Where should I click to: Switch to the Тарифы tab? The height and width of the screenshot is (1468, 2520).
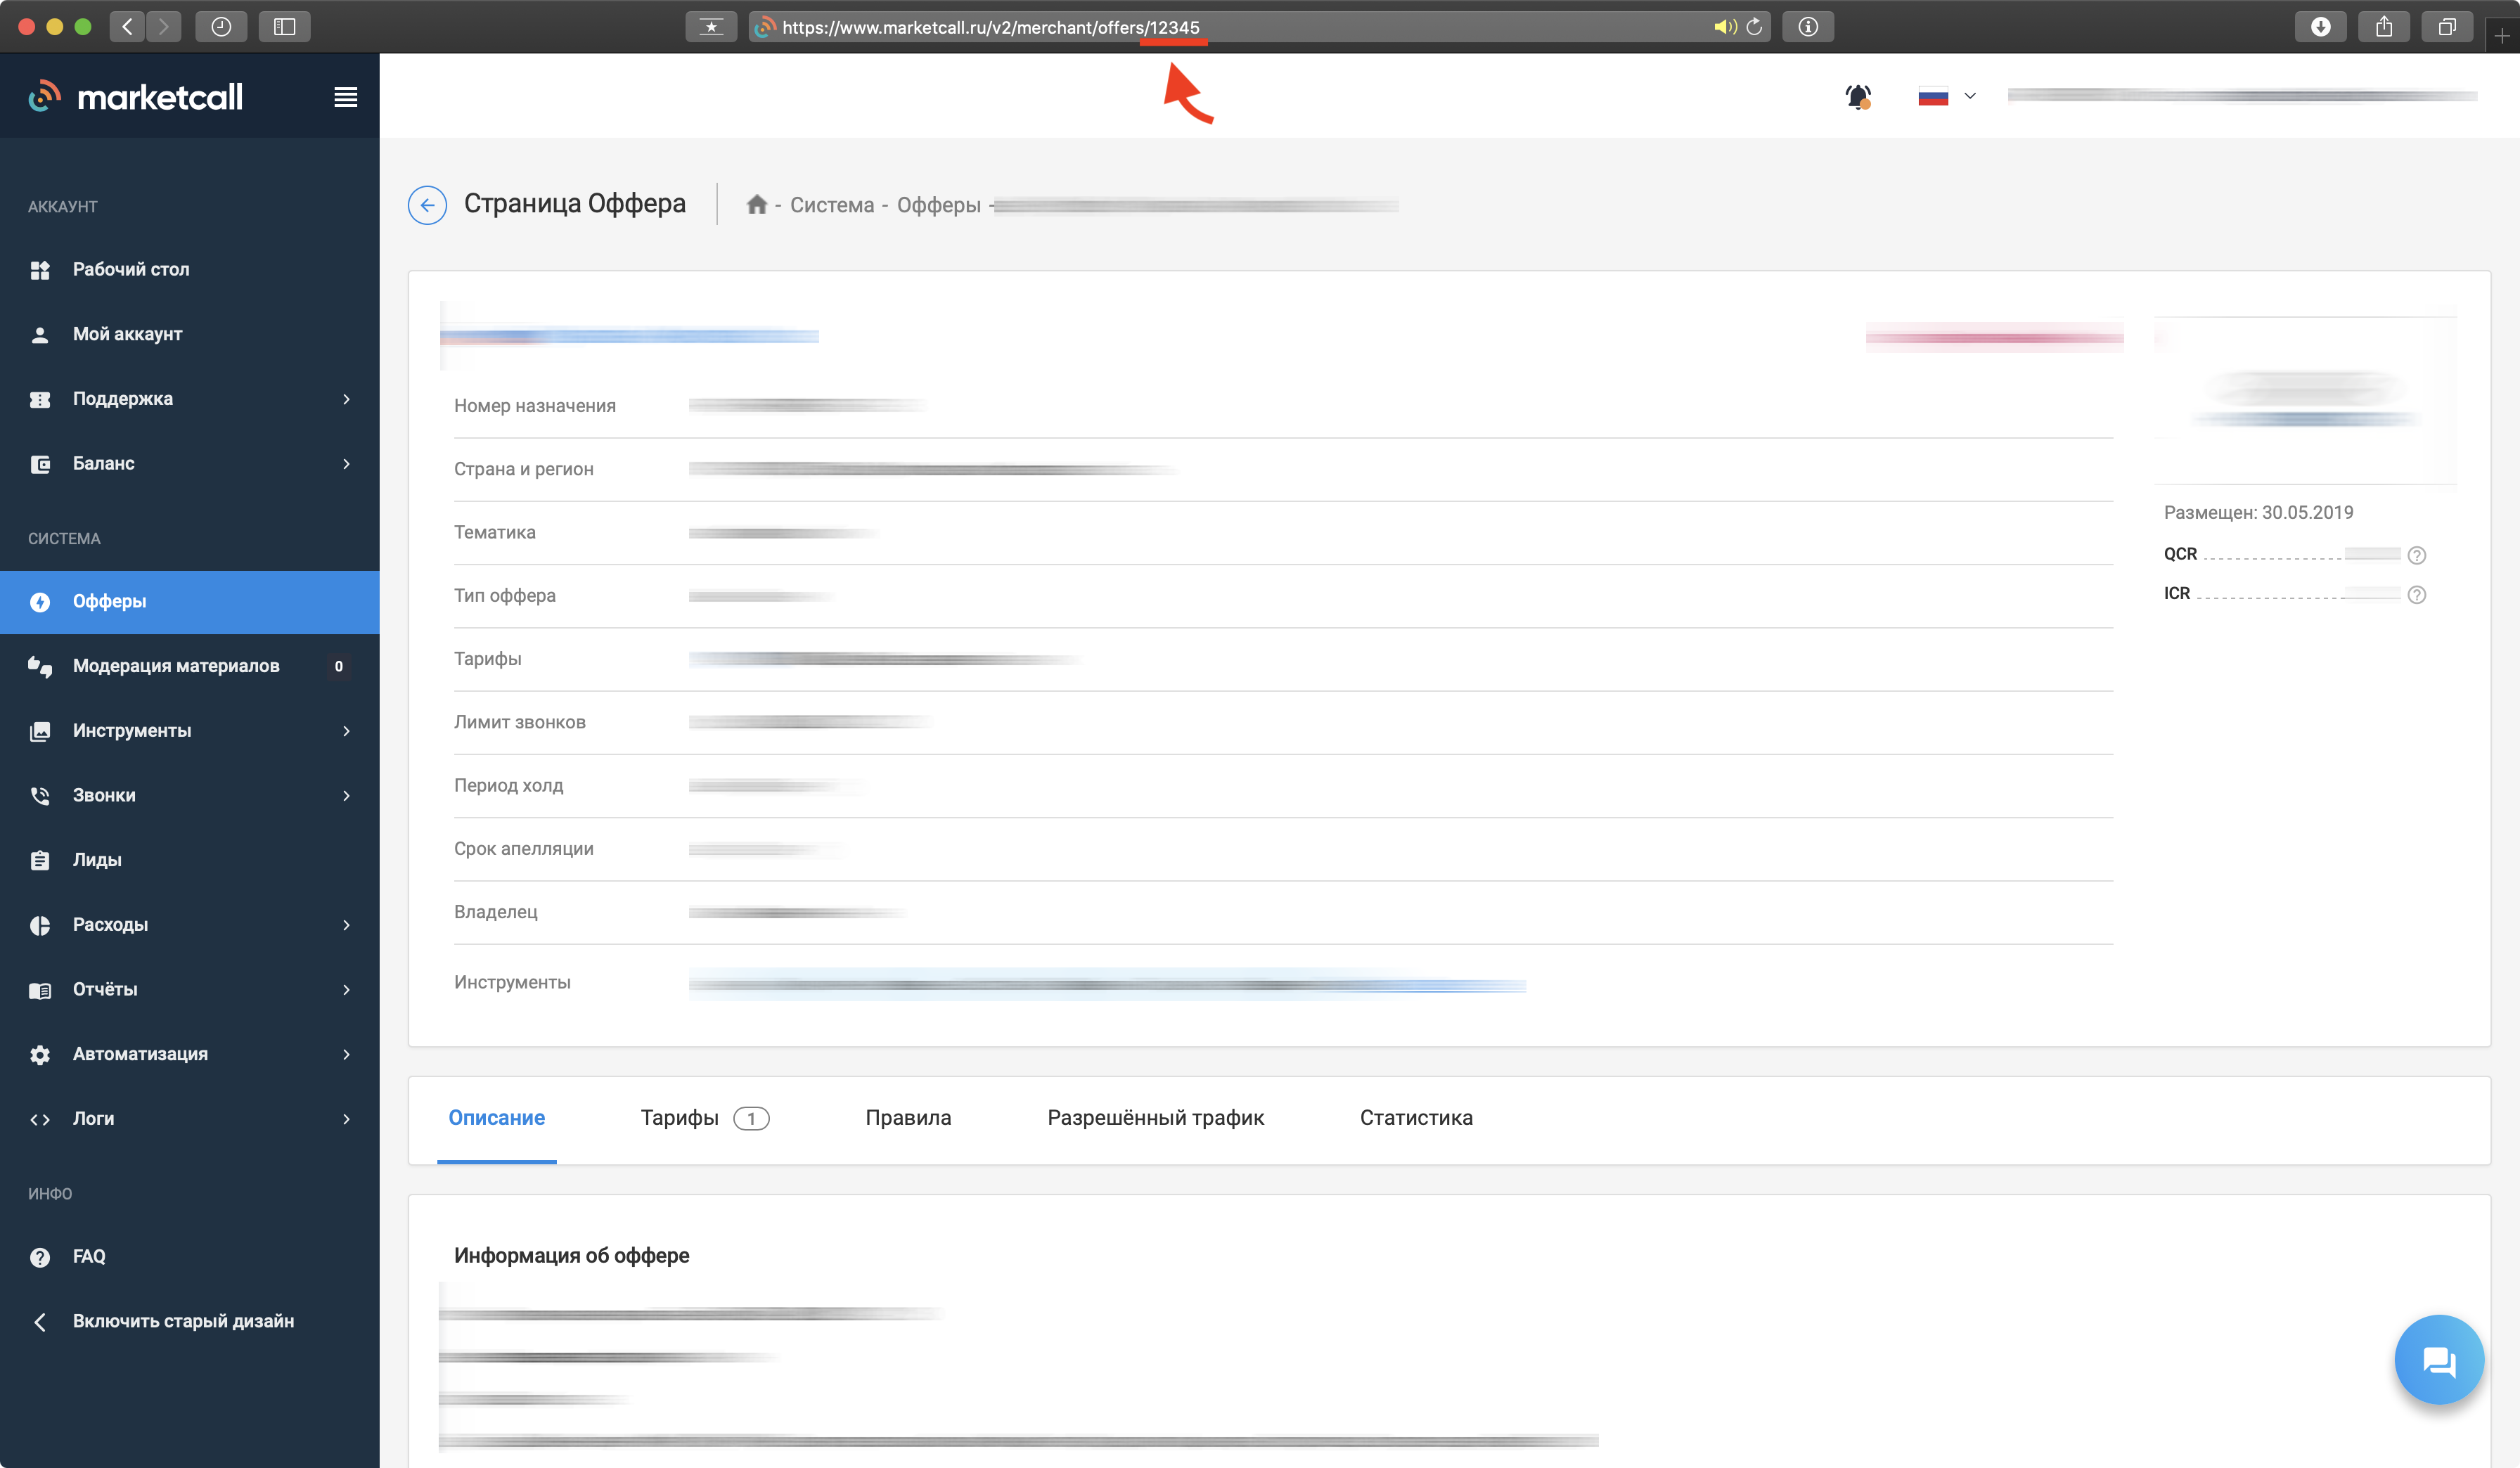705,1118
